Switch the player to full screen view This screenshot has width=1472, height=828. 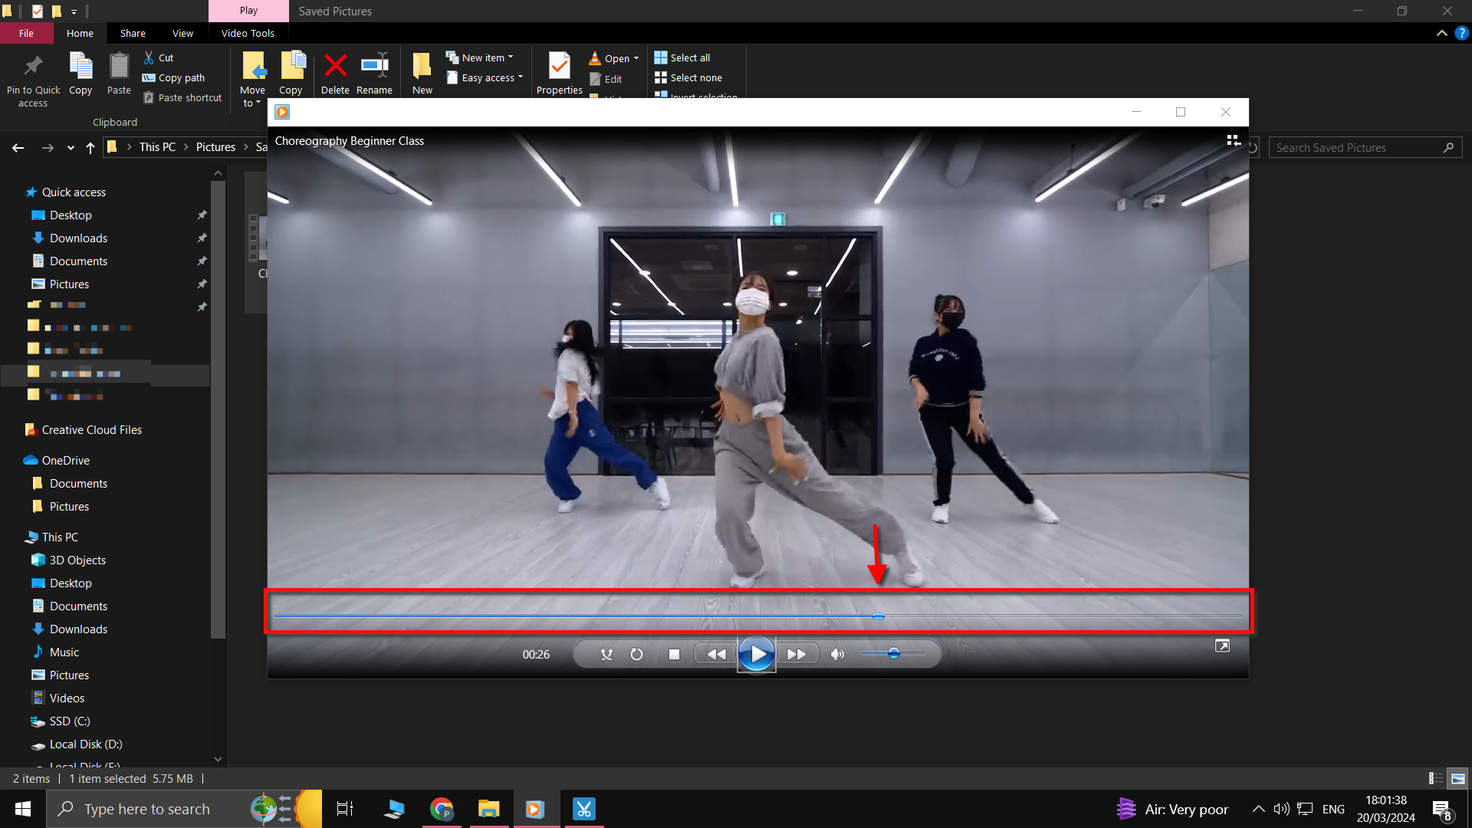(1222, 646)
